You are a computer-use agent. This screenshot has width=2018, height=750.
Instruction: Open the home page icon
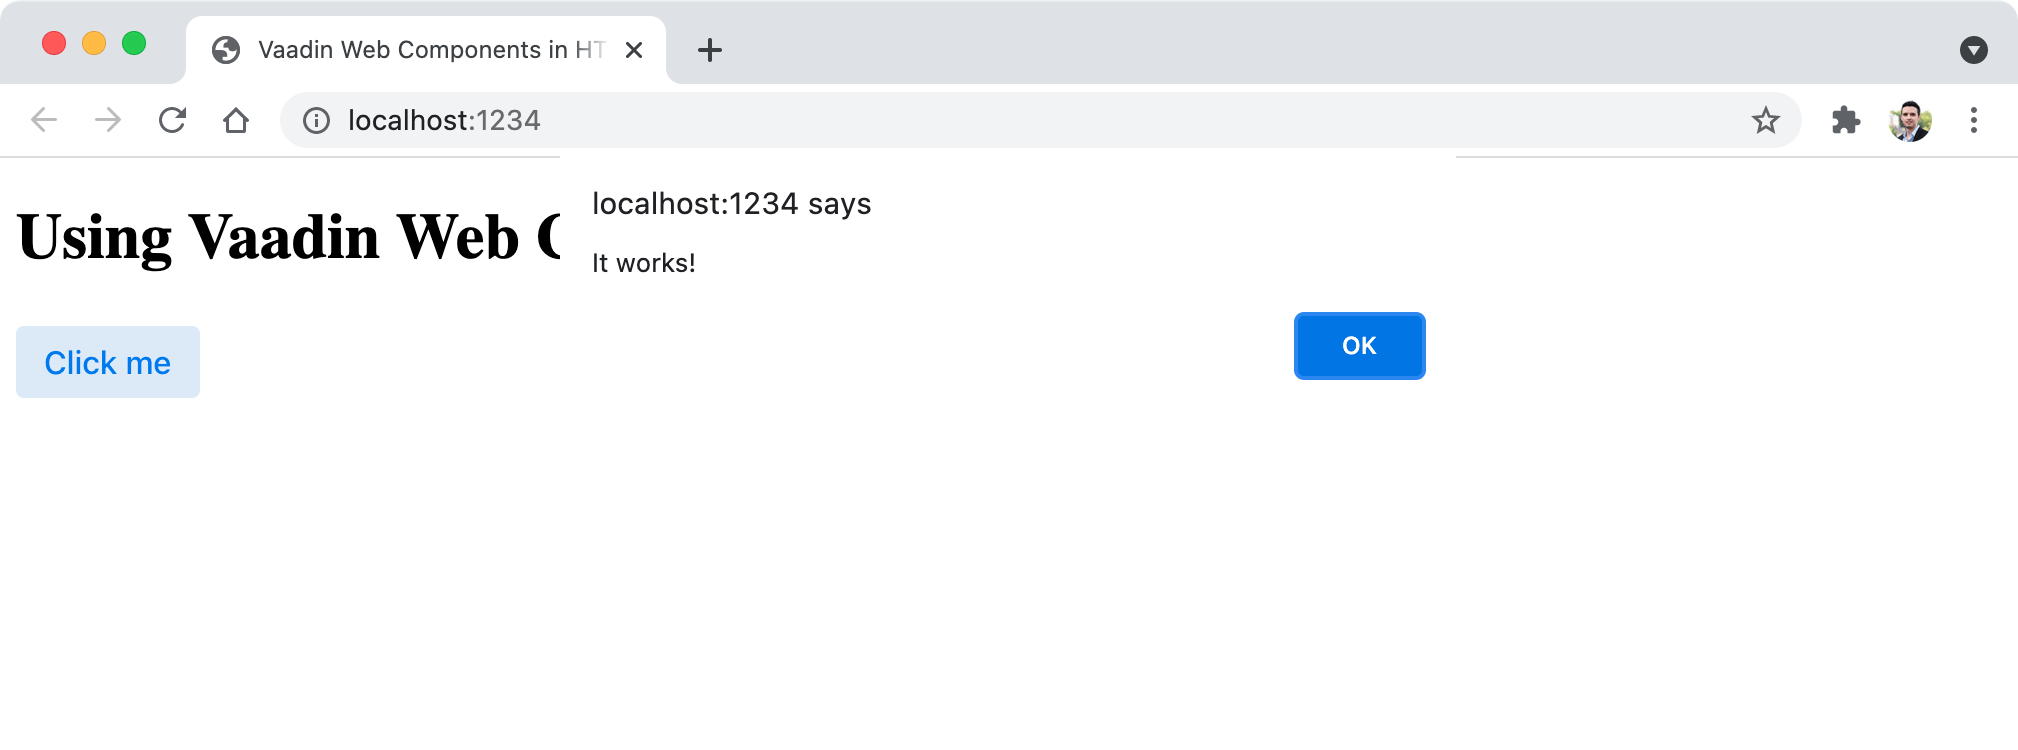tap(236, 121)
